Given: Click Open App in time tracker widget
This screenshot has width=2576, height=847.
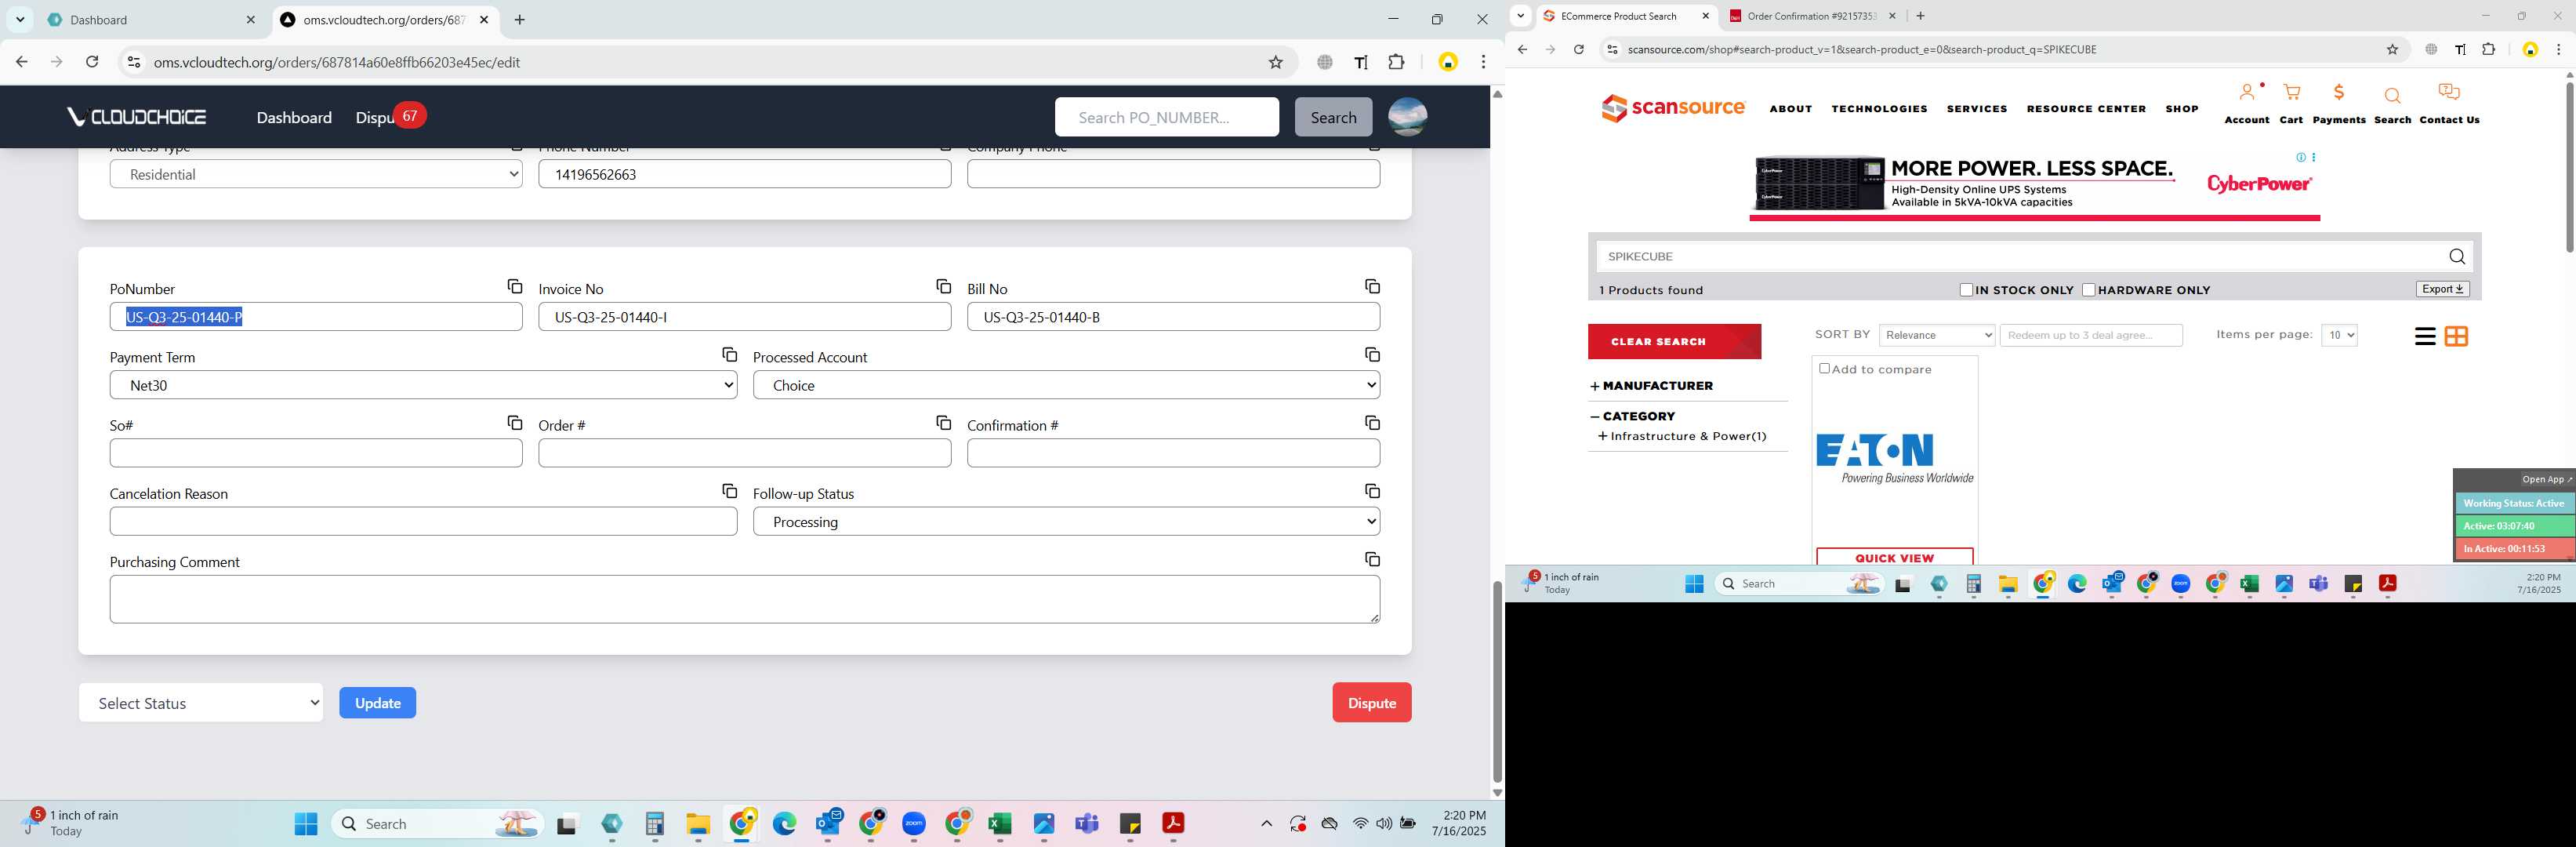Looking at the screenshot, I should pyautogui.click(x=2546, y=479).
